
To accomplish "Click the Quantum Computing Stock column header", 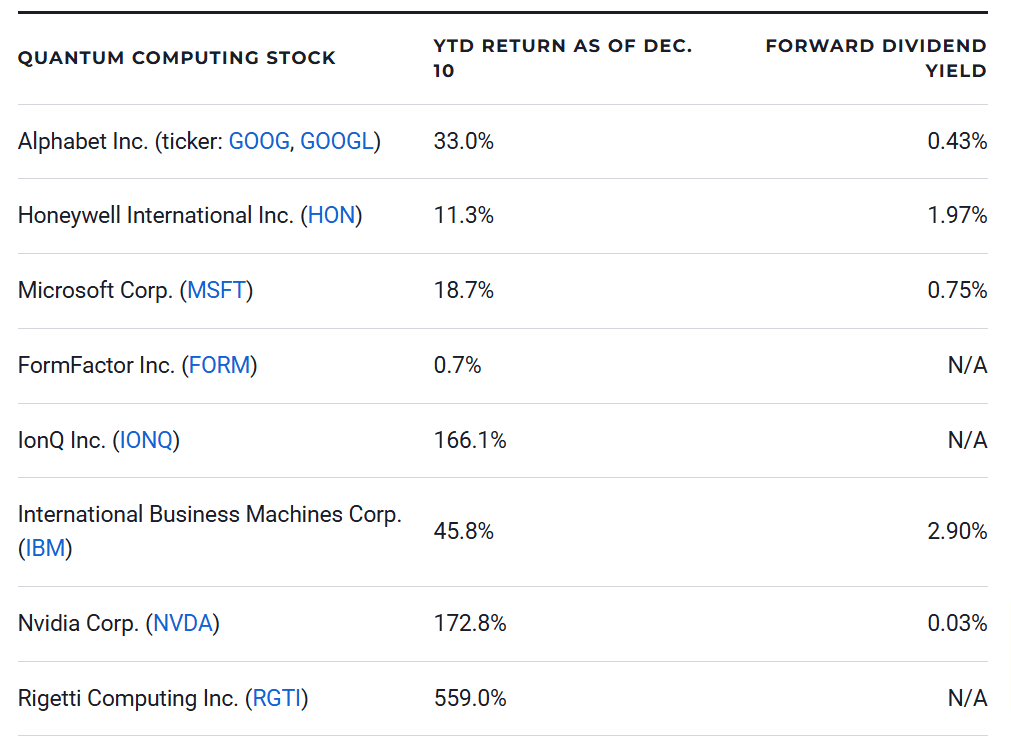I will 177,58.
